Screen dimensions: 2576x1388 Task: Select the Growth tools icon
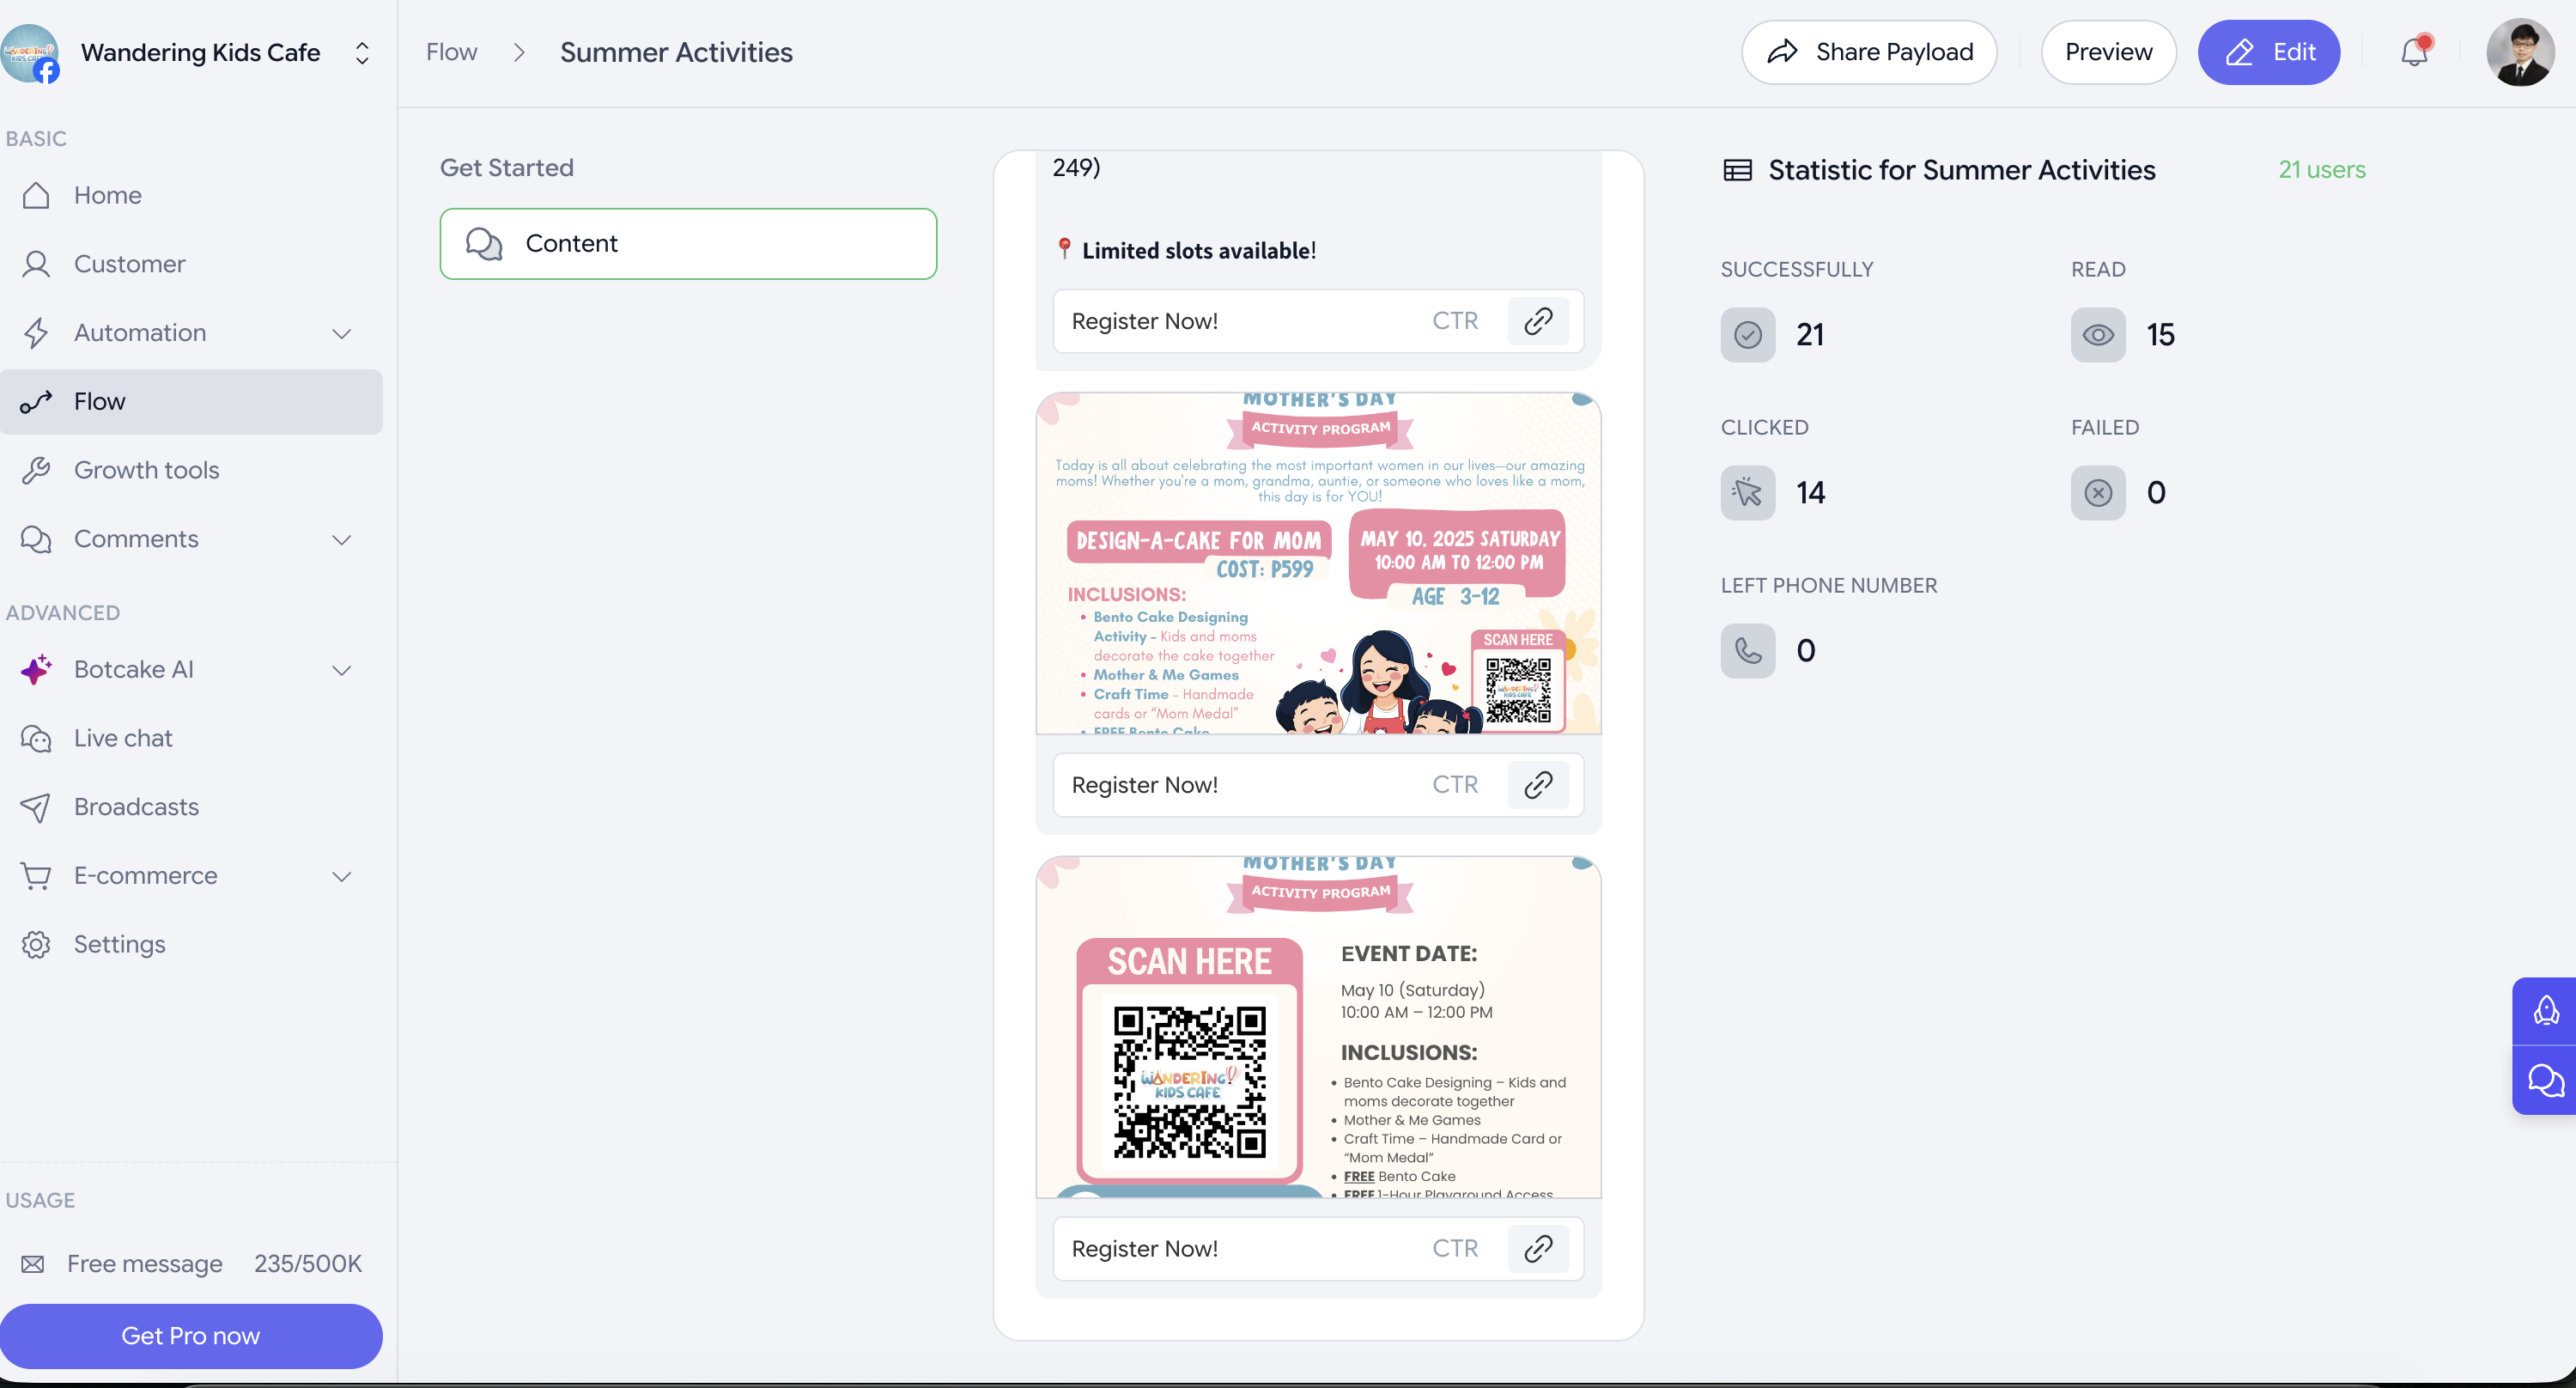pos(37,470)
